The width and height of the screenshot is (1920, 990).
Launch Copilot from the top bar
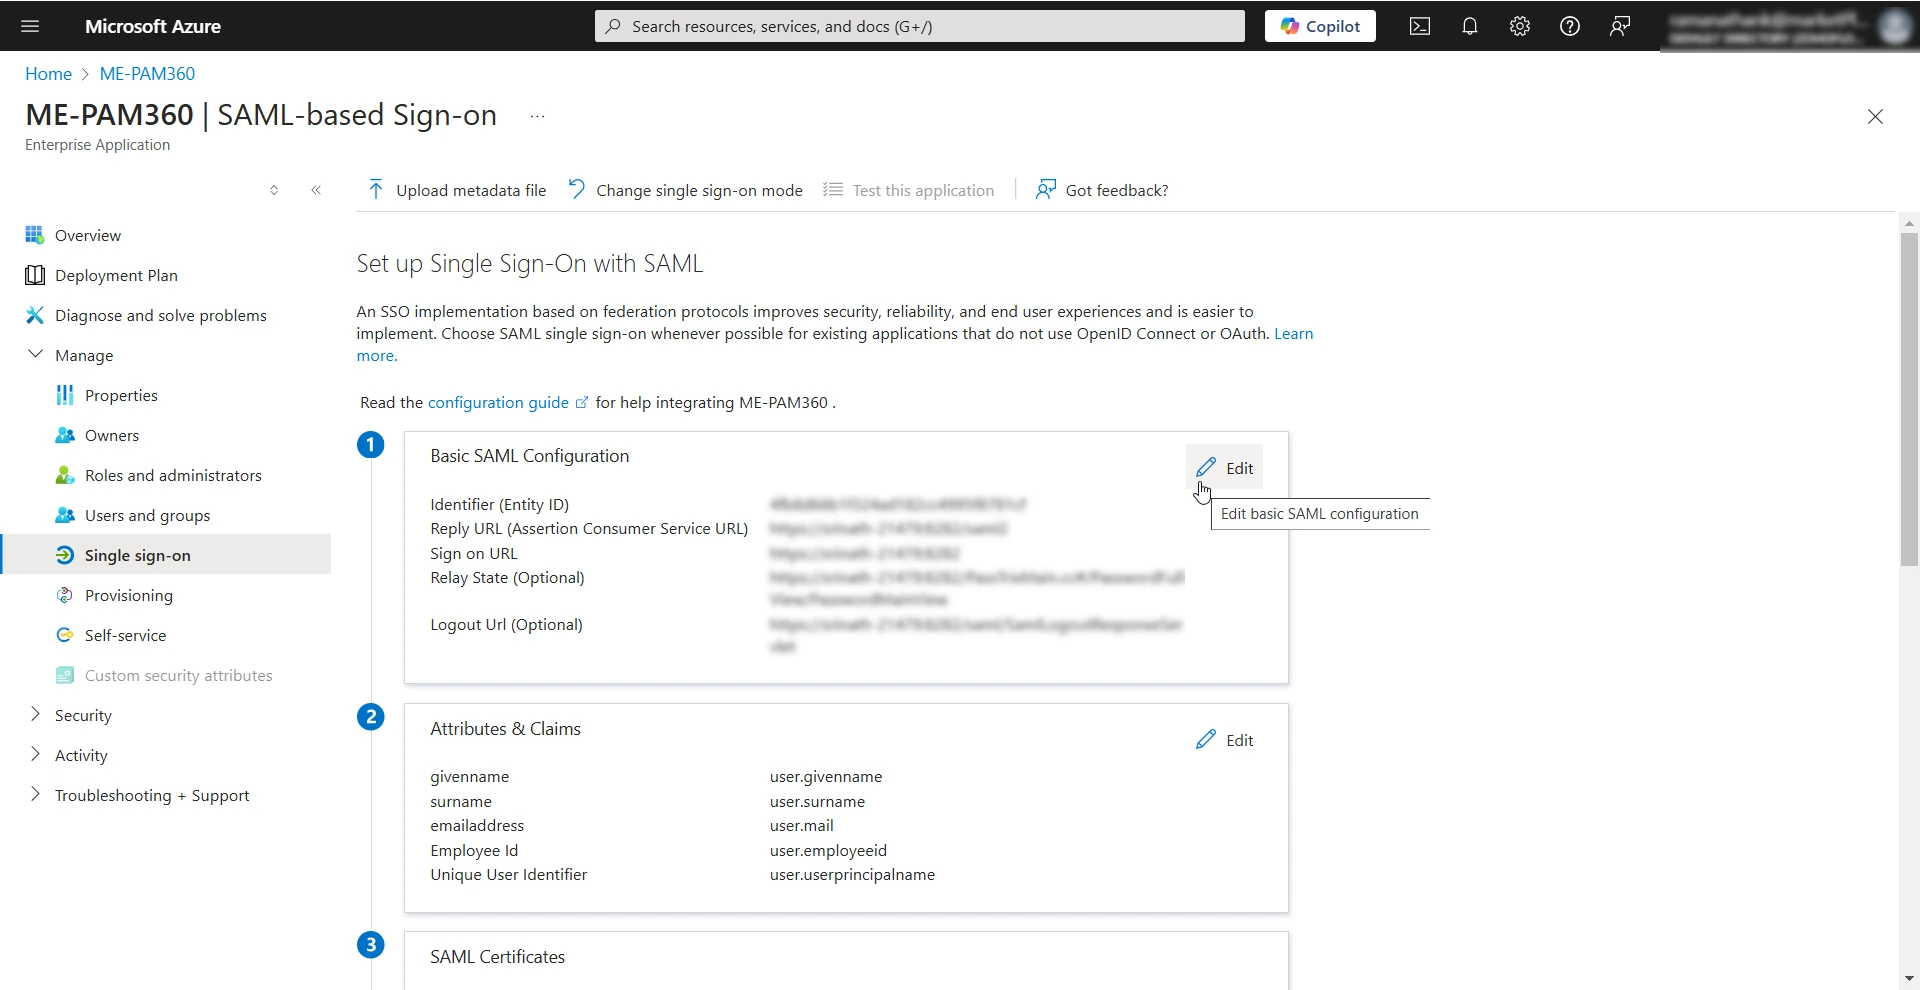tap(1319, 26)
